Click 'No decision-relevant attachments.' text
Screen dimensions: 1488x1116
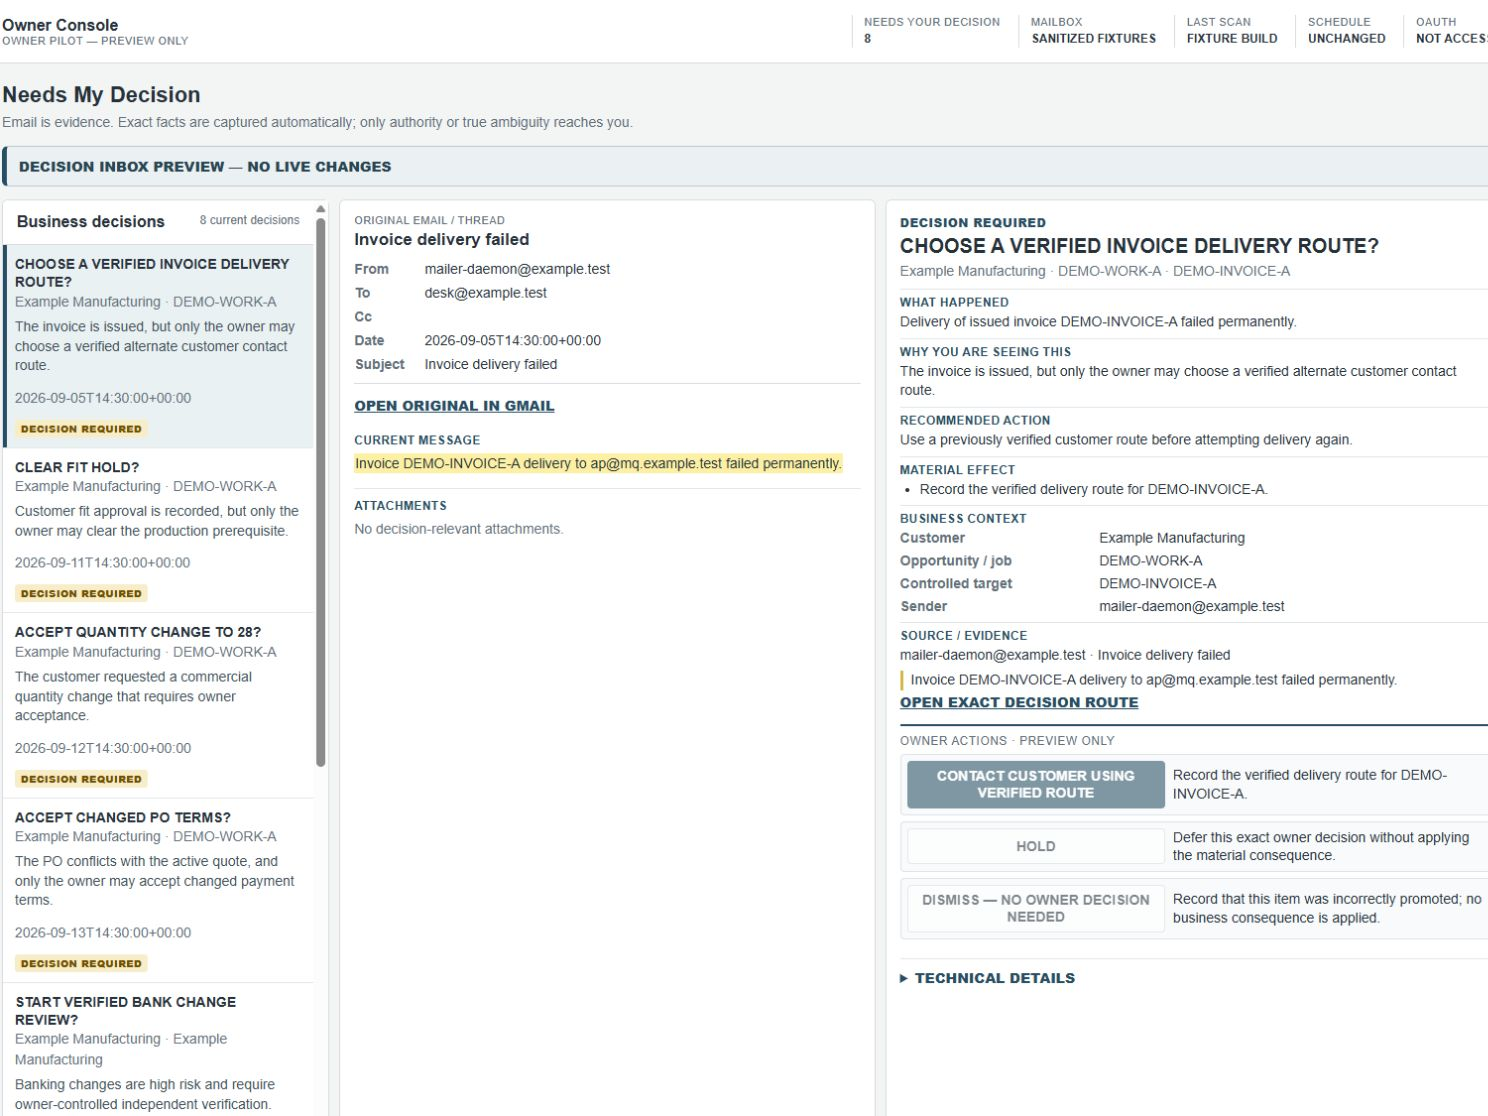[458, 529]
